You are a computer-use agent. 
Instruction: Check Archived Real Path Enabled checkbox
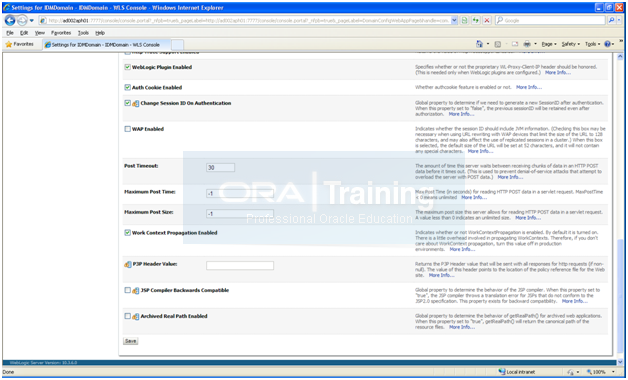127,316
